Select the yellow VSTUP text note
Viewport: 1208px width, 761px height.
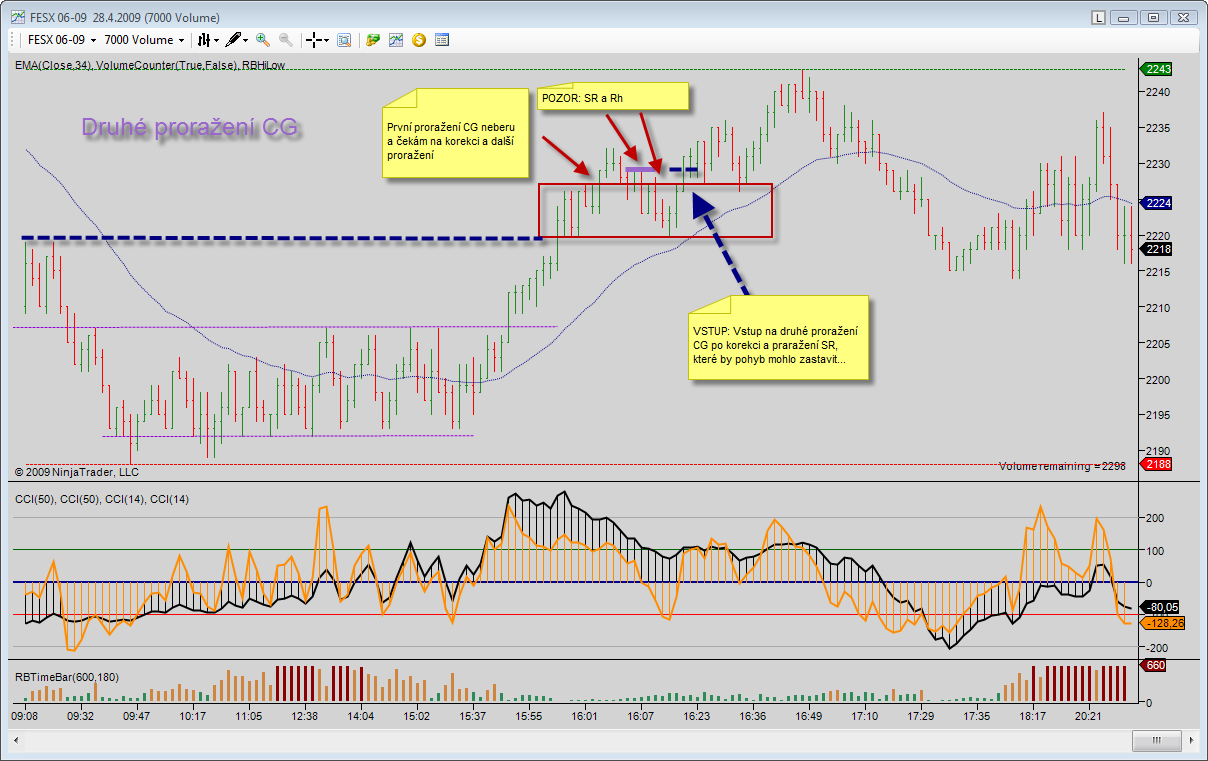tap(778, 337)
